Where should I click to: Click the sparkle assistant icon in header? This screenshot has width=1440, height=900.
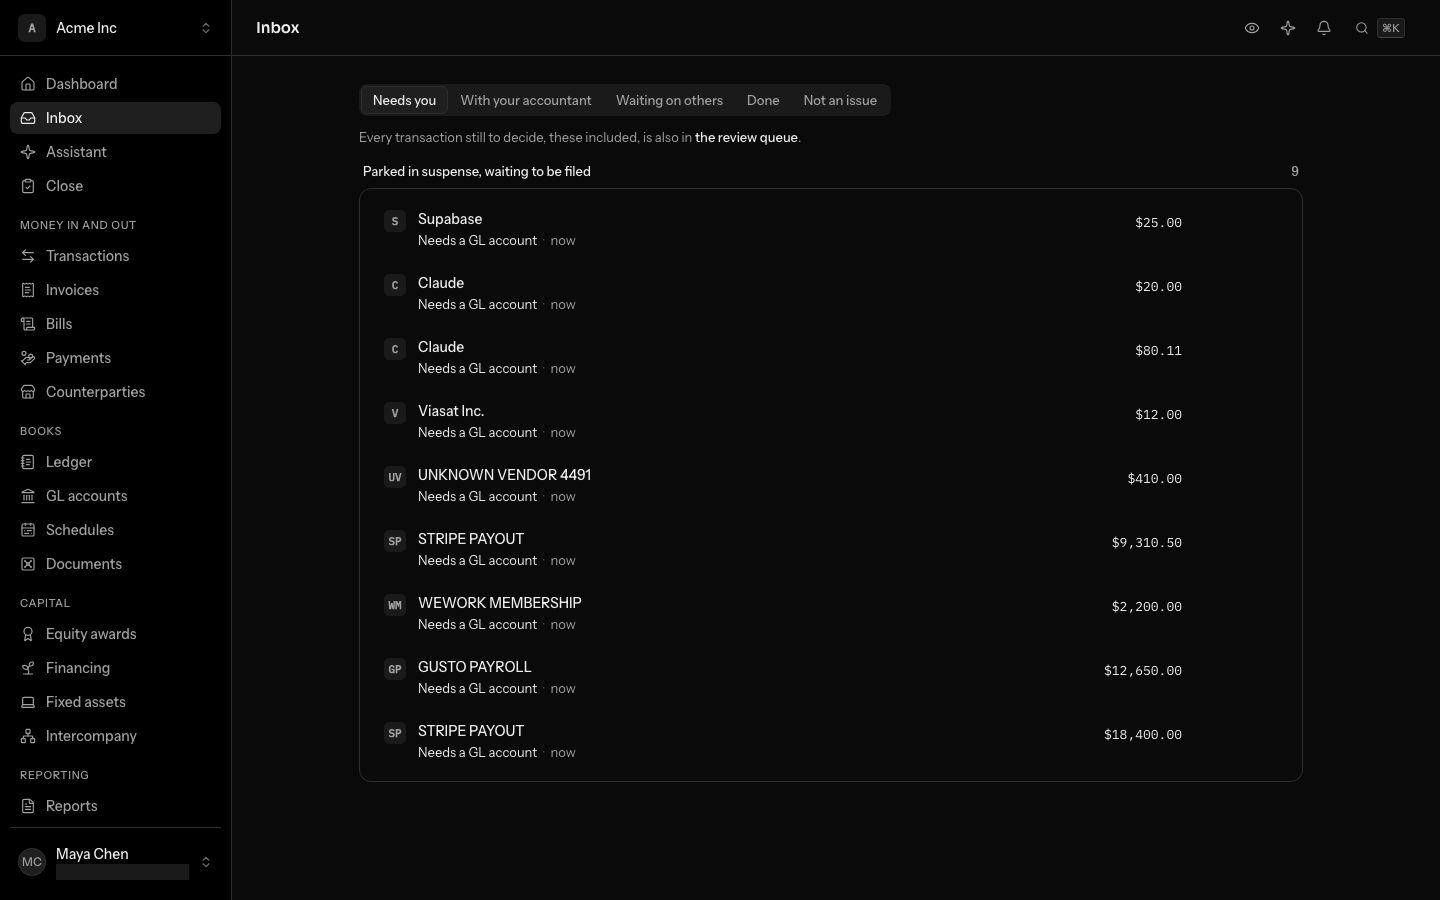point(1288,28)
